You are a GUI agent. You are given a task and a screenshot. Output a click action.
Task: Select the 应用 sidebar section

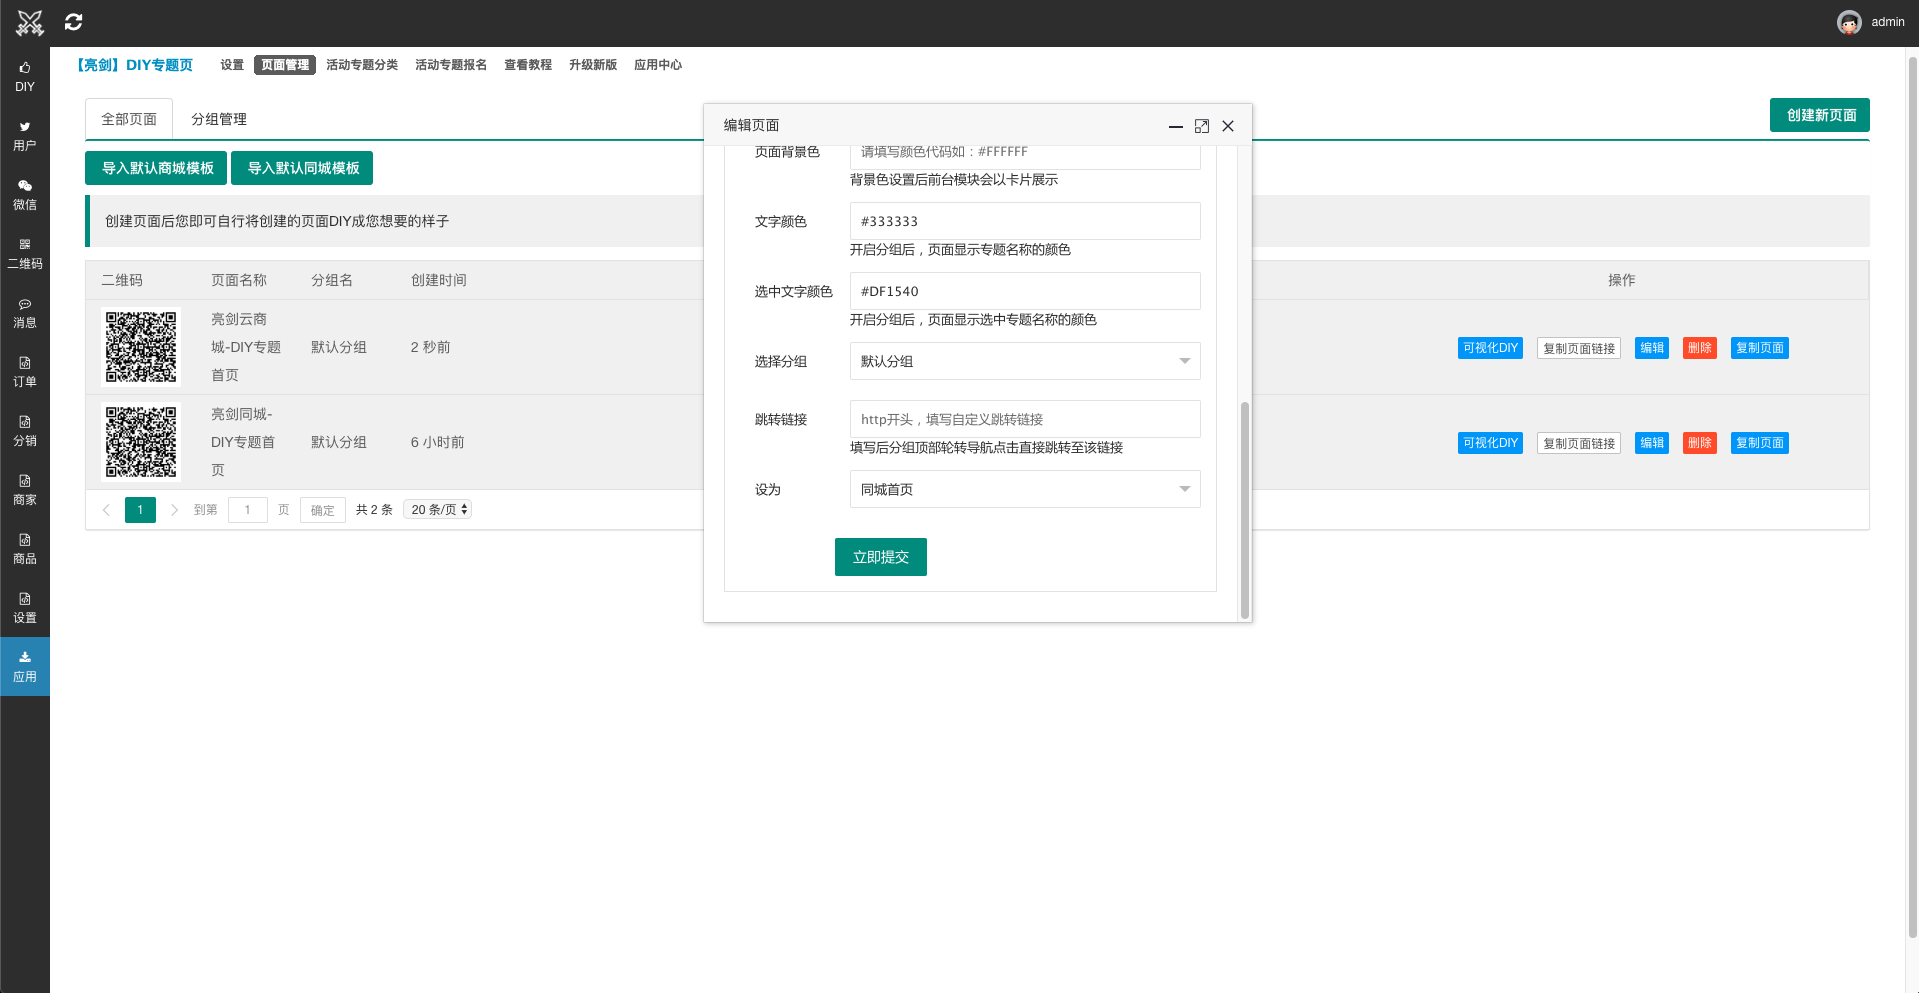[25, 667]
